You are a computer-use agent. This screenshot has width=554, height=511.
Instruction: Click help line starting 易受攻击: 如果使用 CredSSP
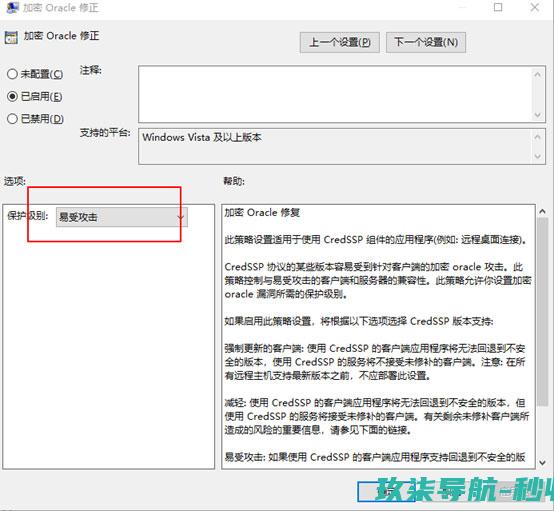[375, 457]
